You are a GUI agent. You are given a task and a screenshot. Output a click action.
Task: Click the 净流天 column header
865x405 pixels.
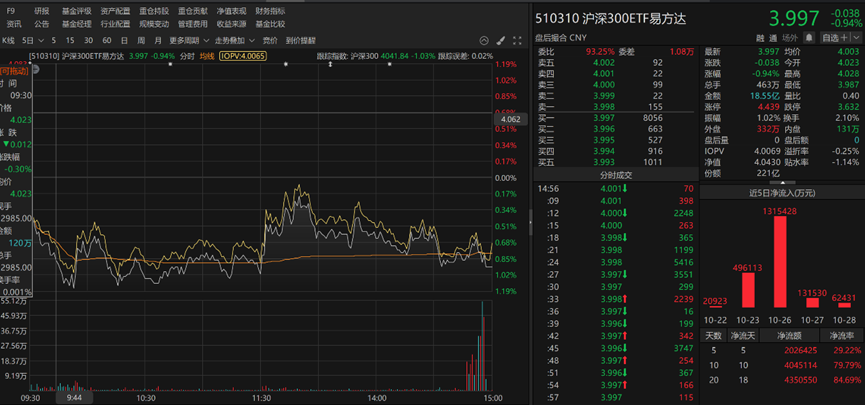(743, 335)
